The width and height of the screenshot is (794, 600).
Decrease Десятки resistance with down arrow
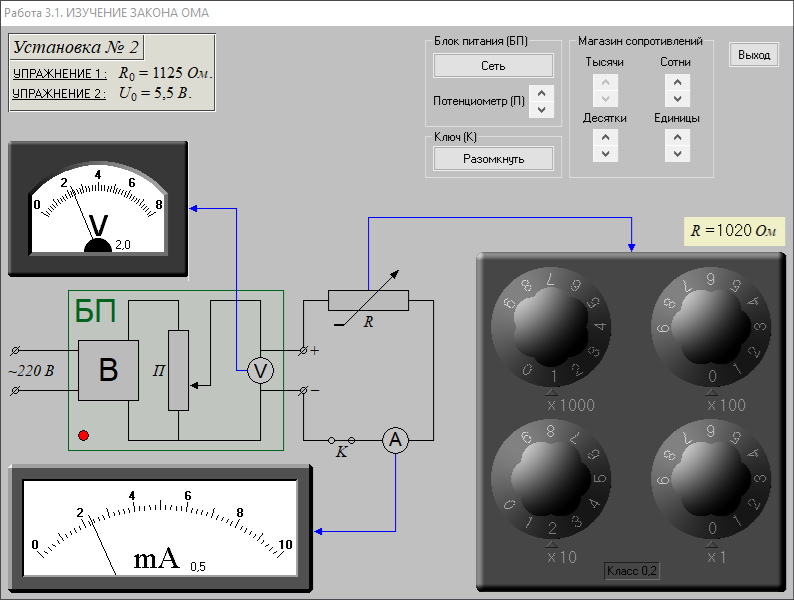605,154
